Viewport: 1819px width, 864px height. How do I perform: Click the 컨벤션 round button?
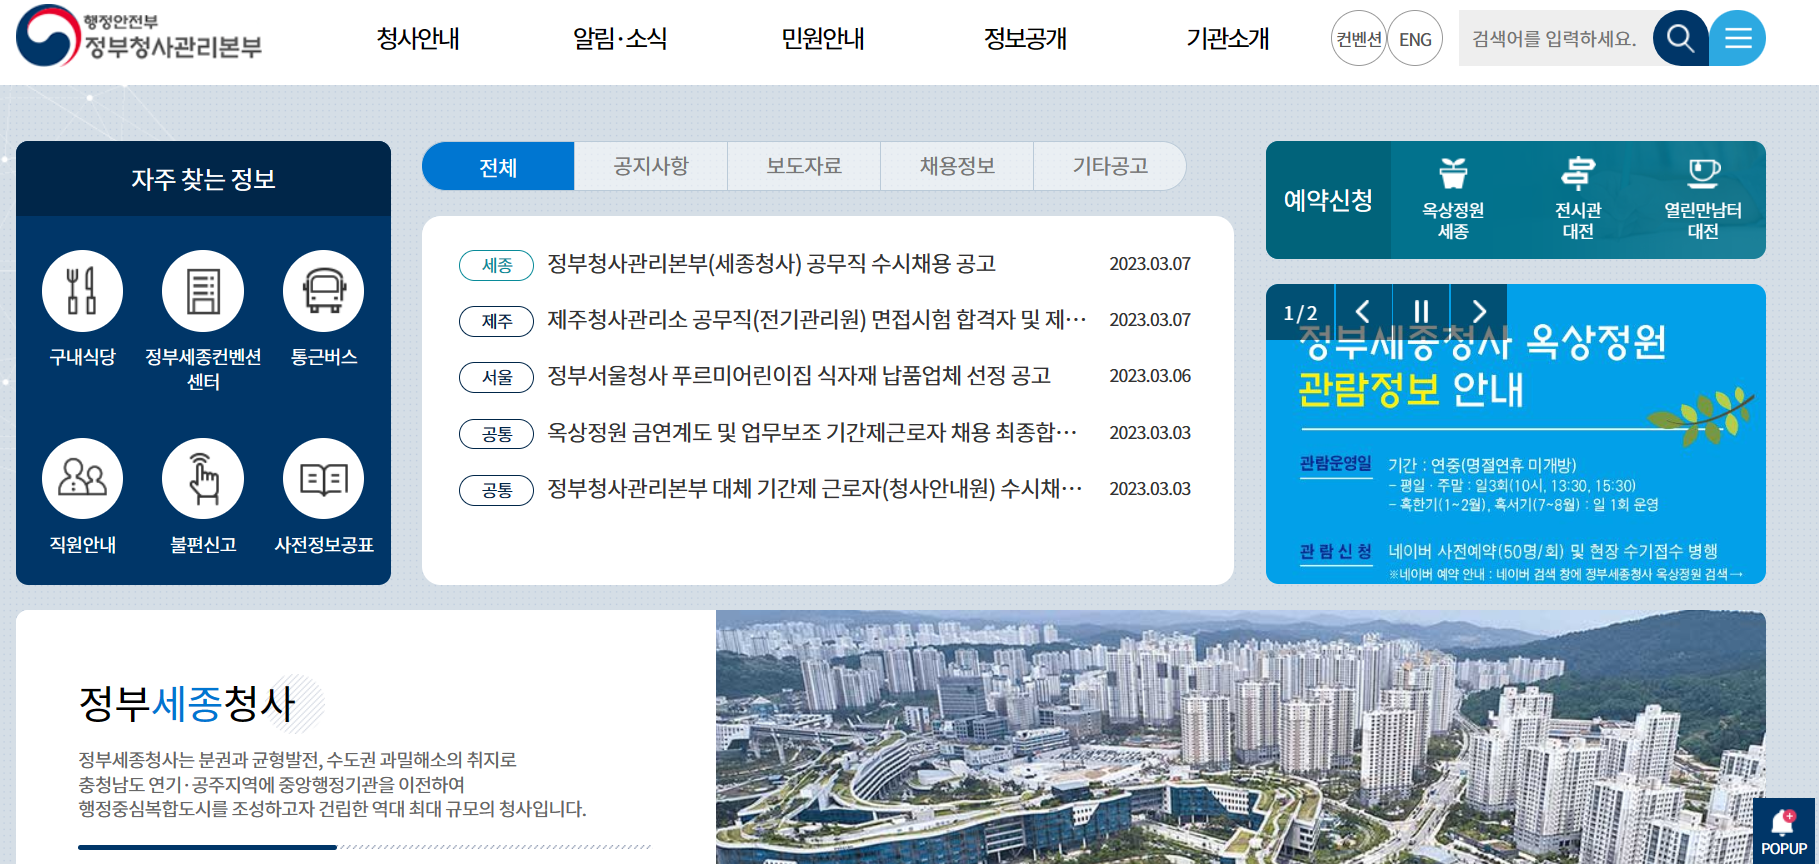click(1359, 39)
